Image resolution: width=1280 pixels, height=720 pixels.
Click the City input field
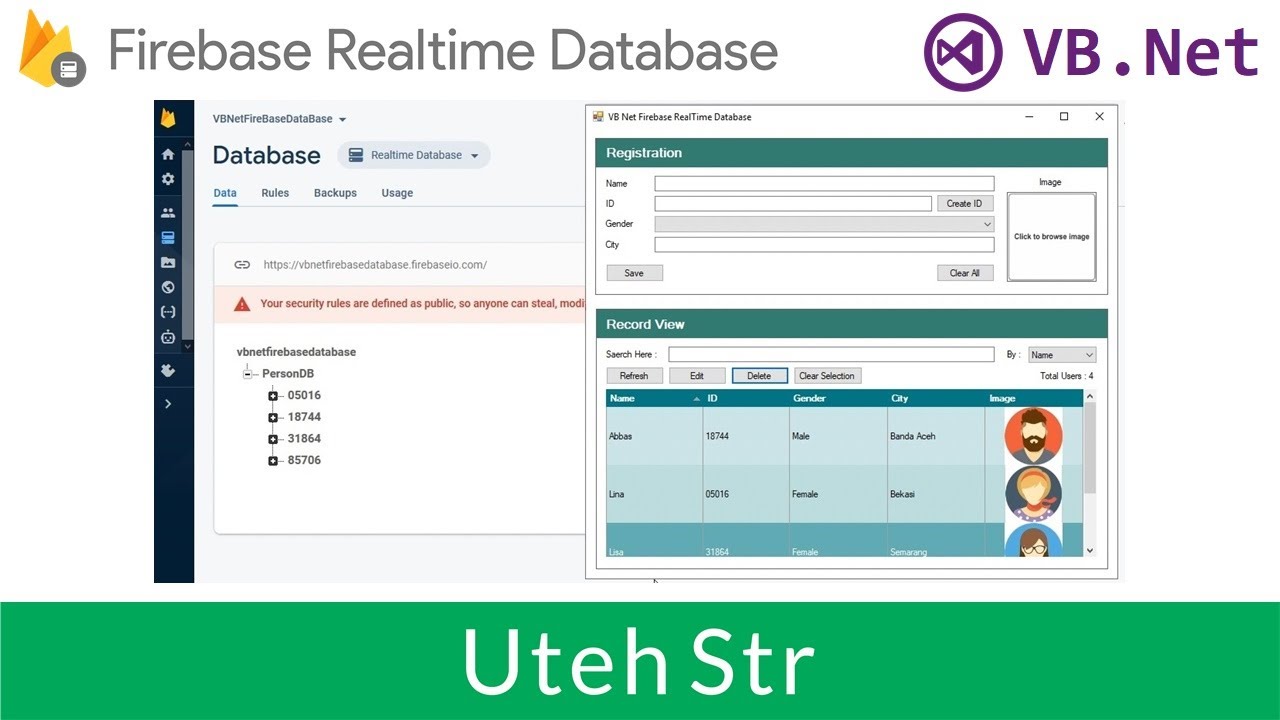coord(824,245)
